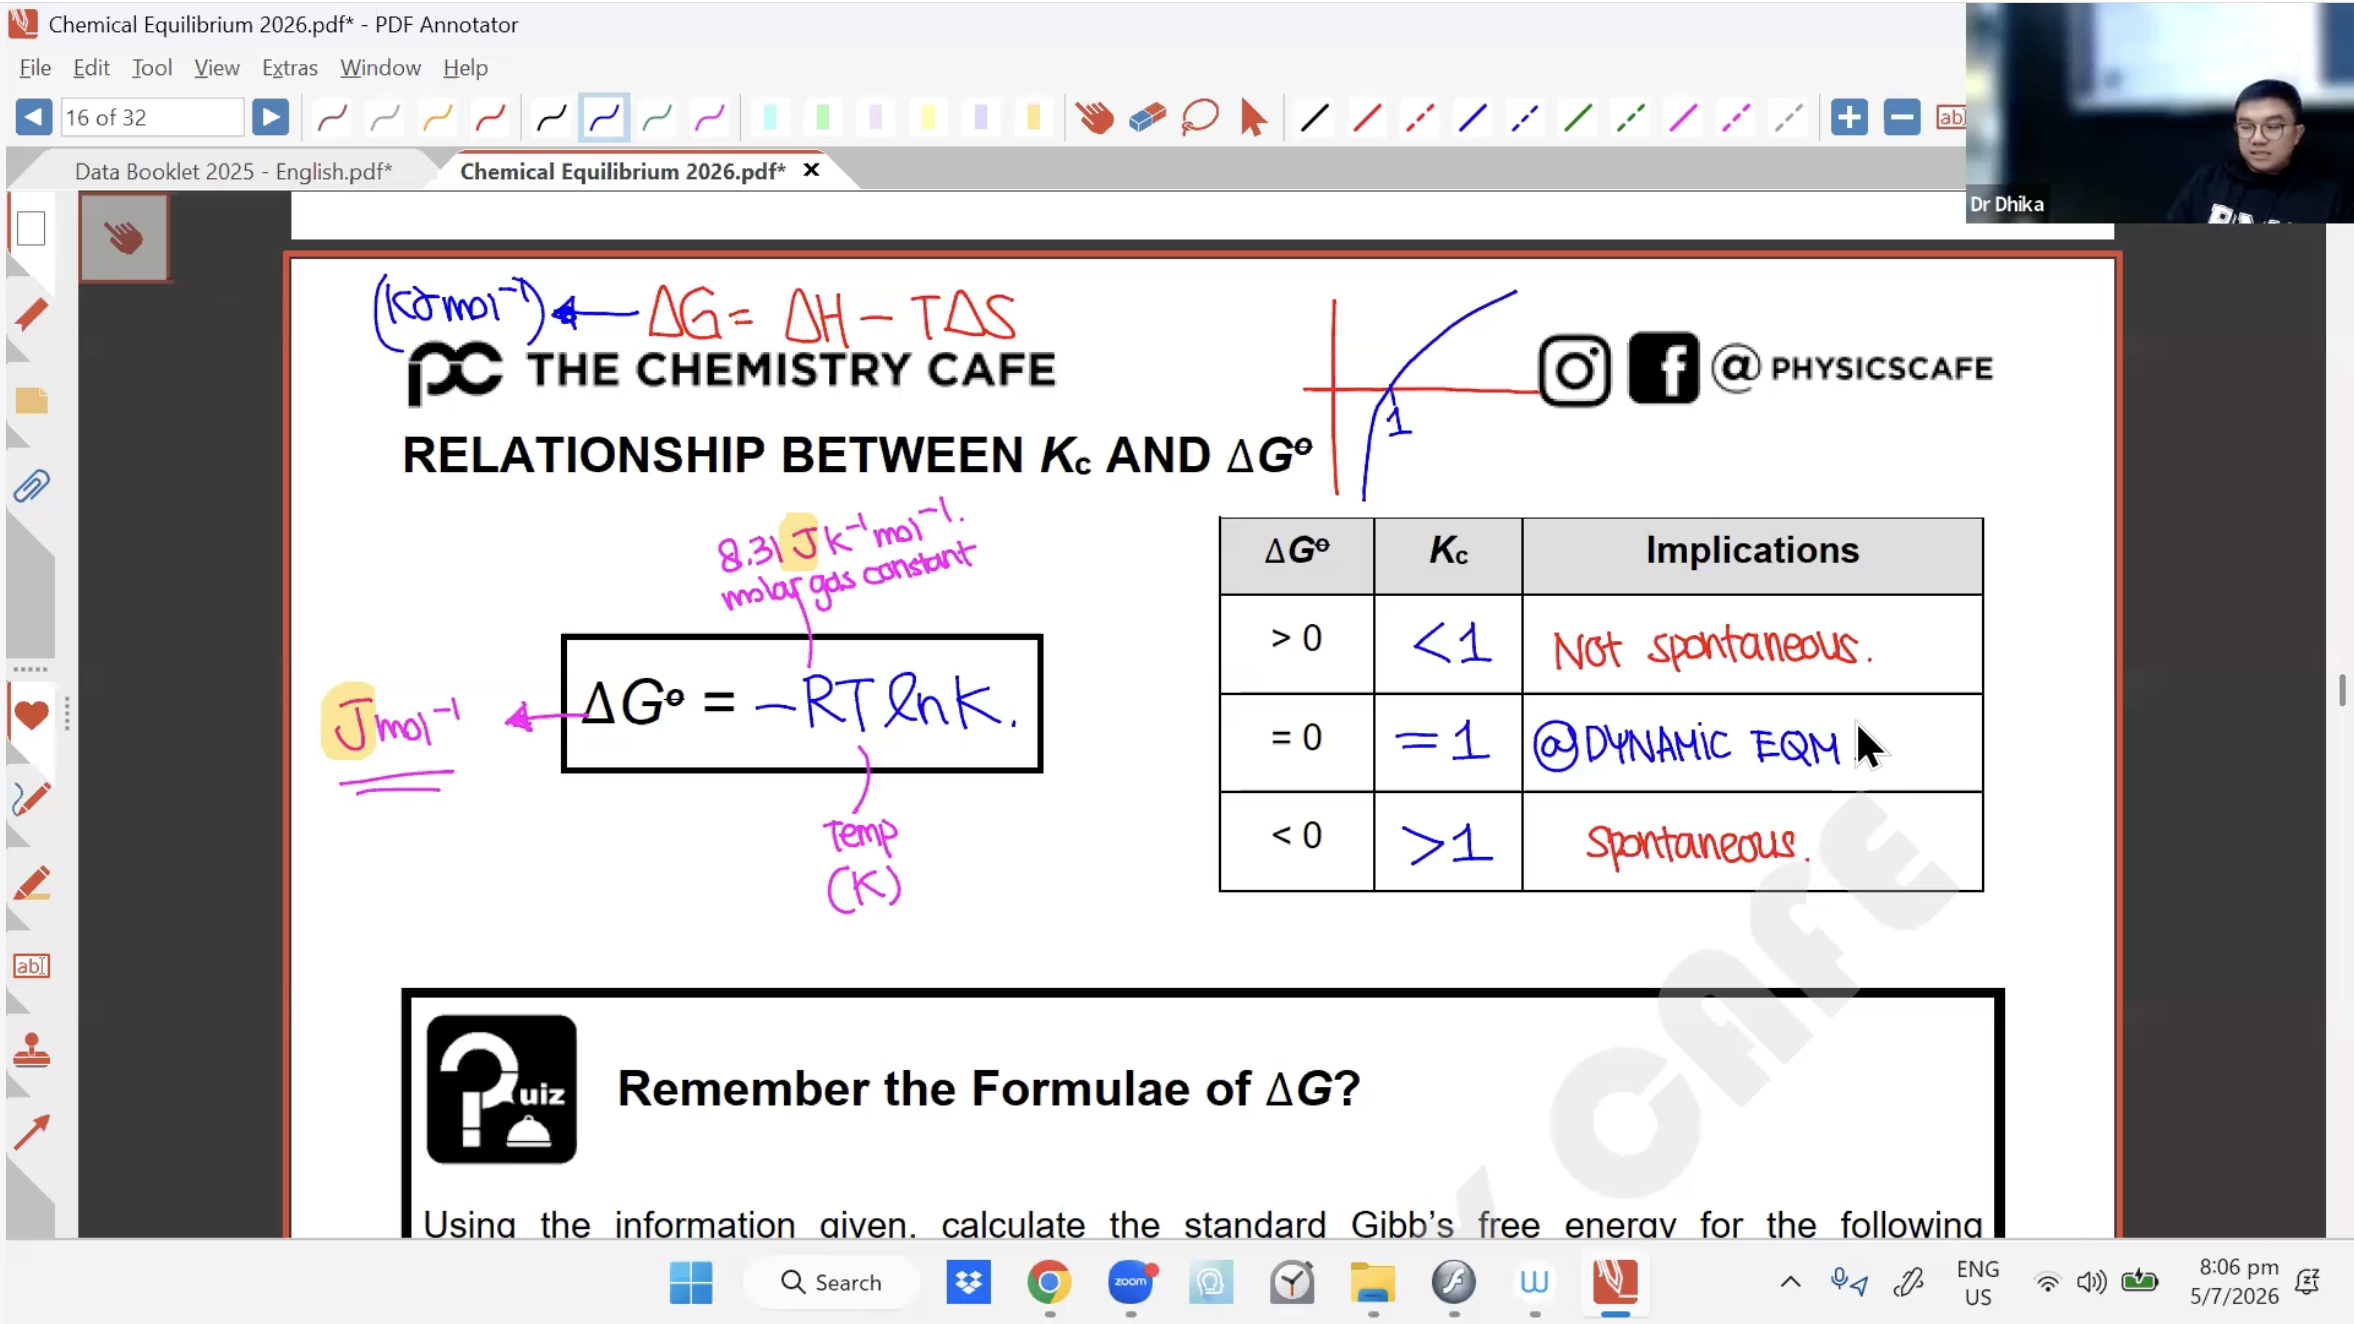Select the red dashed line tool
This screenshot has height=1324, width=2354.
[1420, 118]
